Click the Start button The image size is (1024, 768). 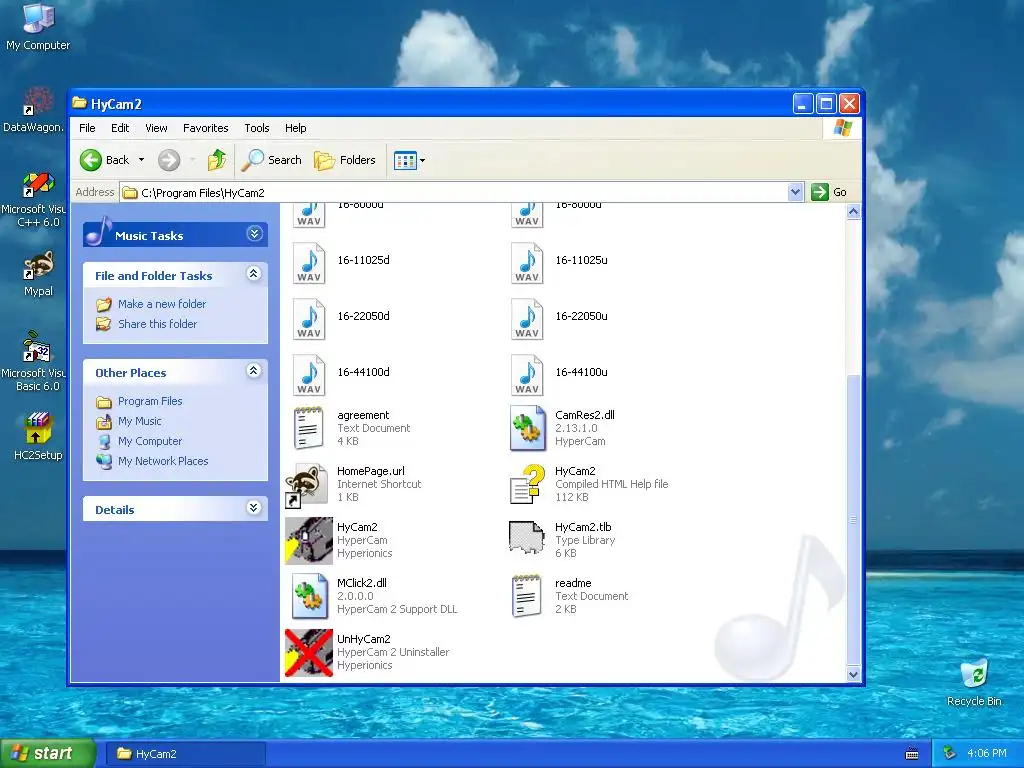tap(48, 753)
